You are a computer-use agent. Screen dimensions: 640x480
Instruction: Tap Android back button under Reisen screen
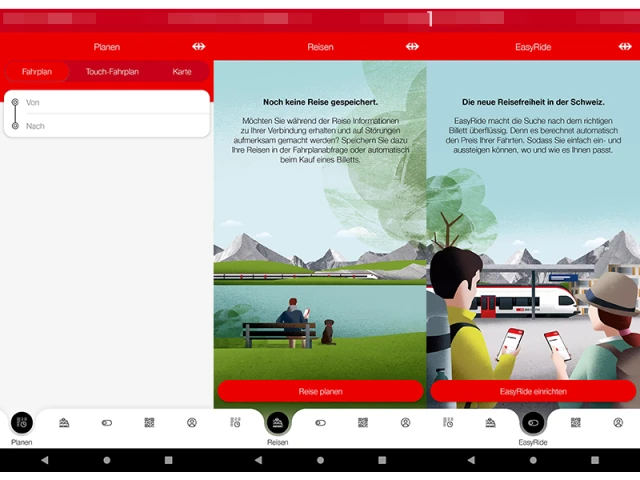[x=258, y=460]
